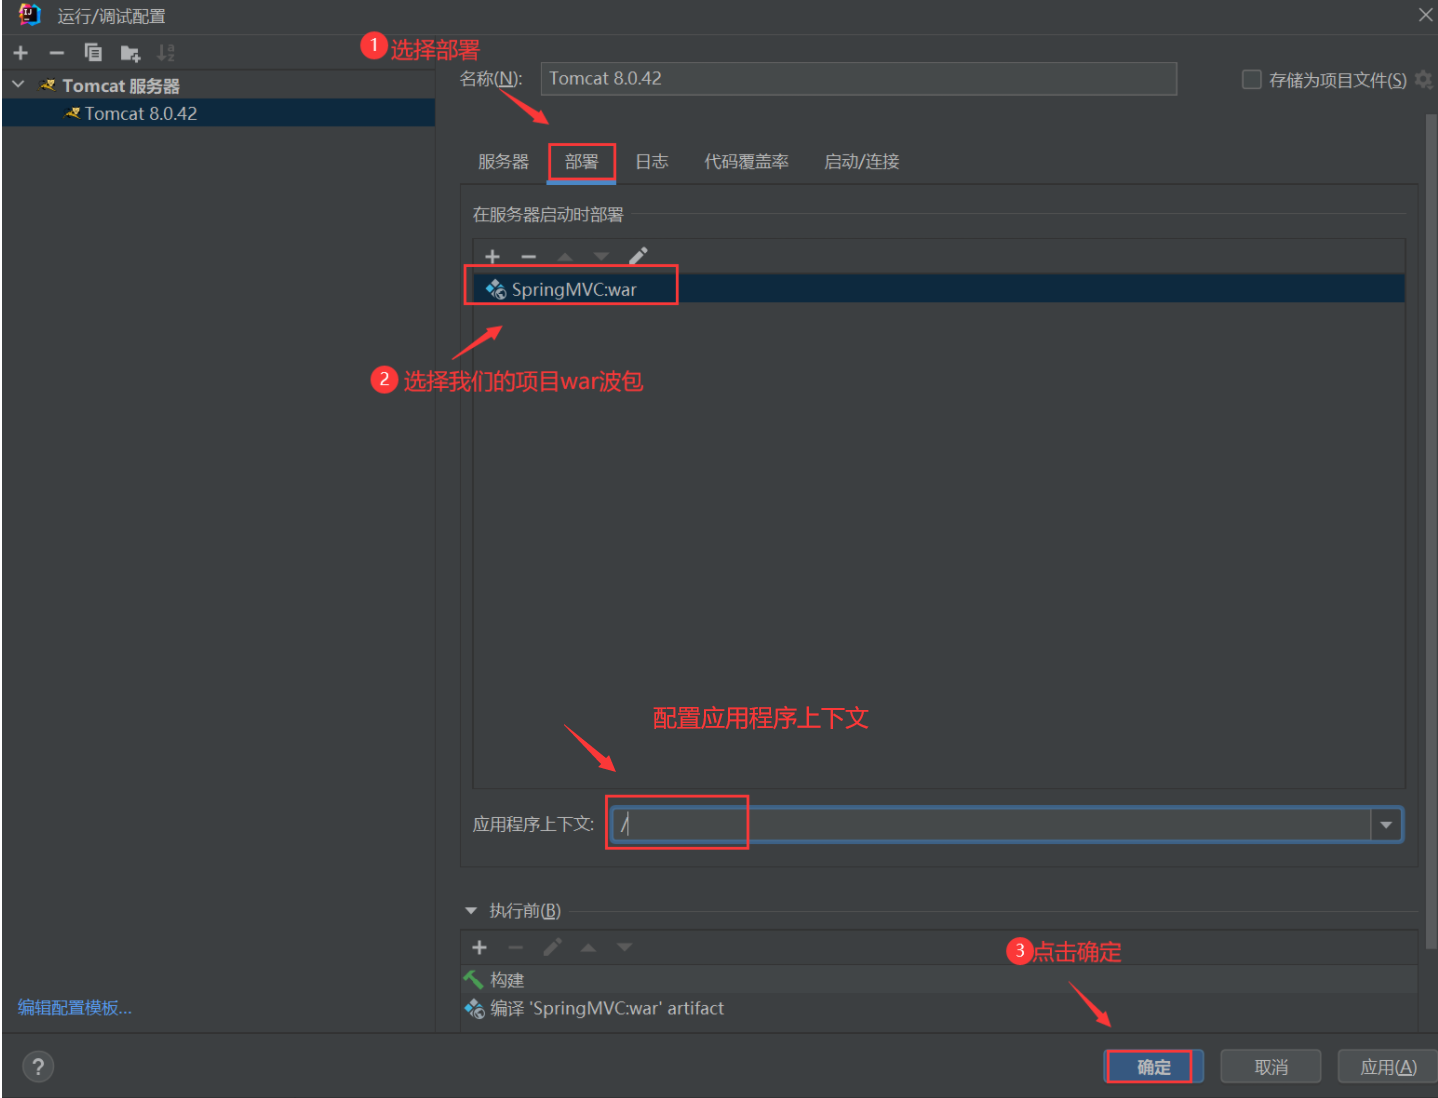The image size is (1438, 1098).
Task: Open help with the question mark button
Action: [38, 1066]
